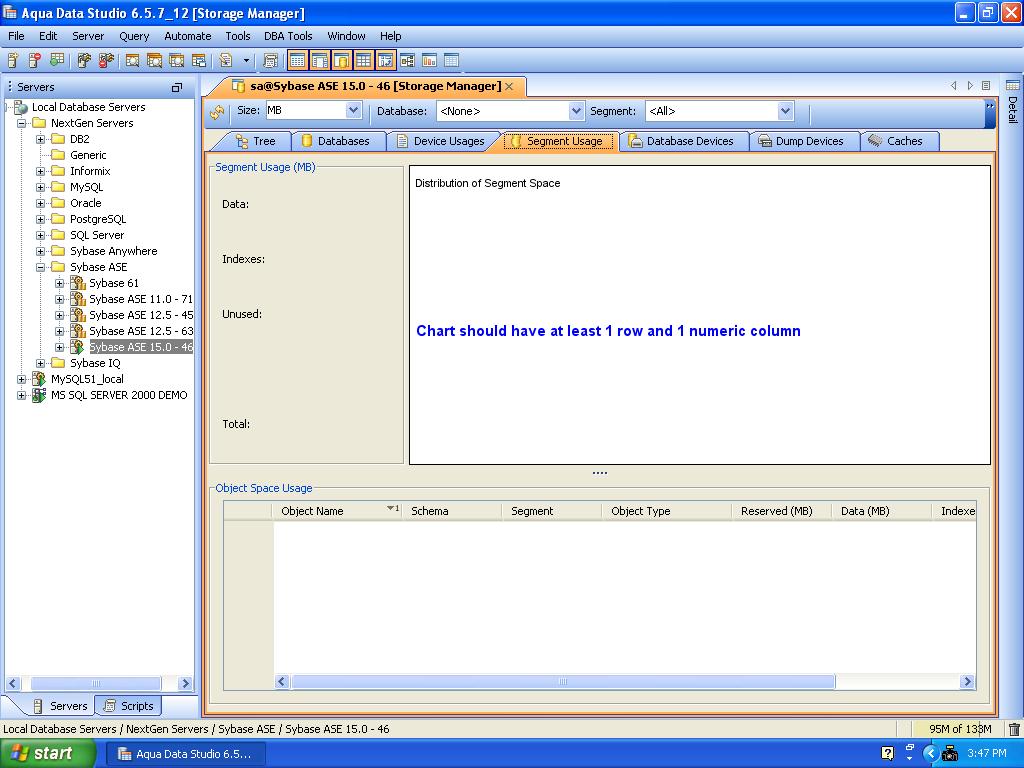The height and width of the screenshot is (768, 1024).
Task: Click the garbage collect trash can icon
Action: pyautogui.click(x=1014, y=729)
